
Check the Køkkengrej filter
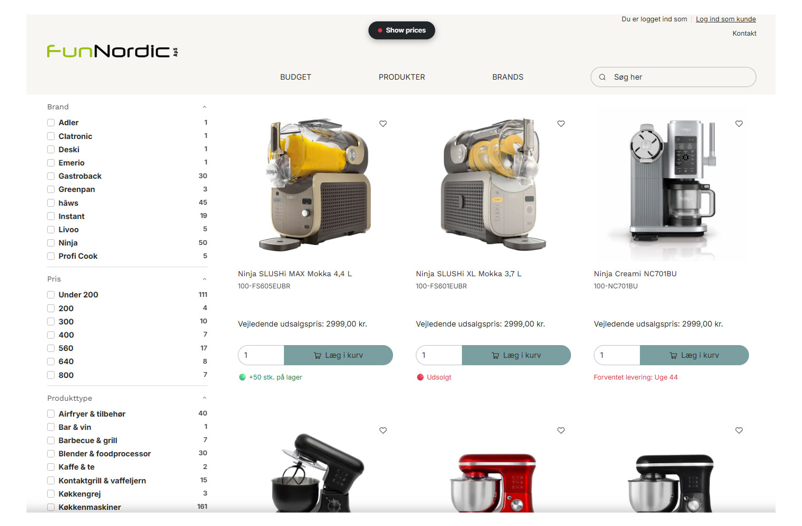pos(51,494)
